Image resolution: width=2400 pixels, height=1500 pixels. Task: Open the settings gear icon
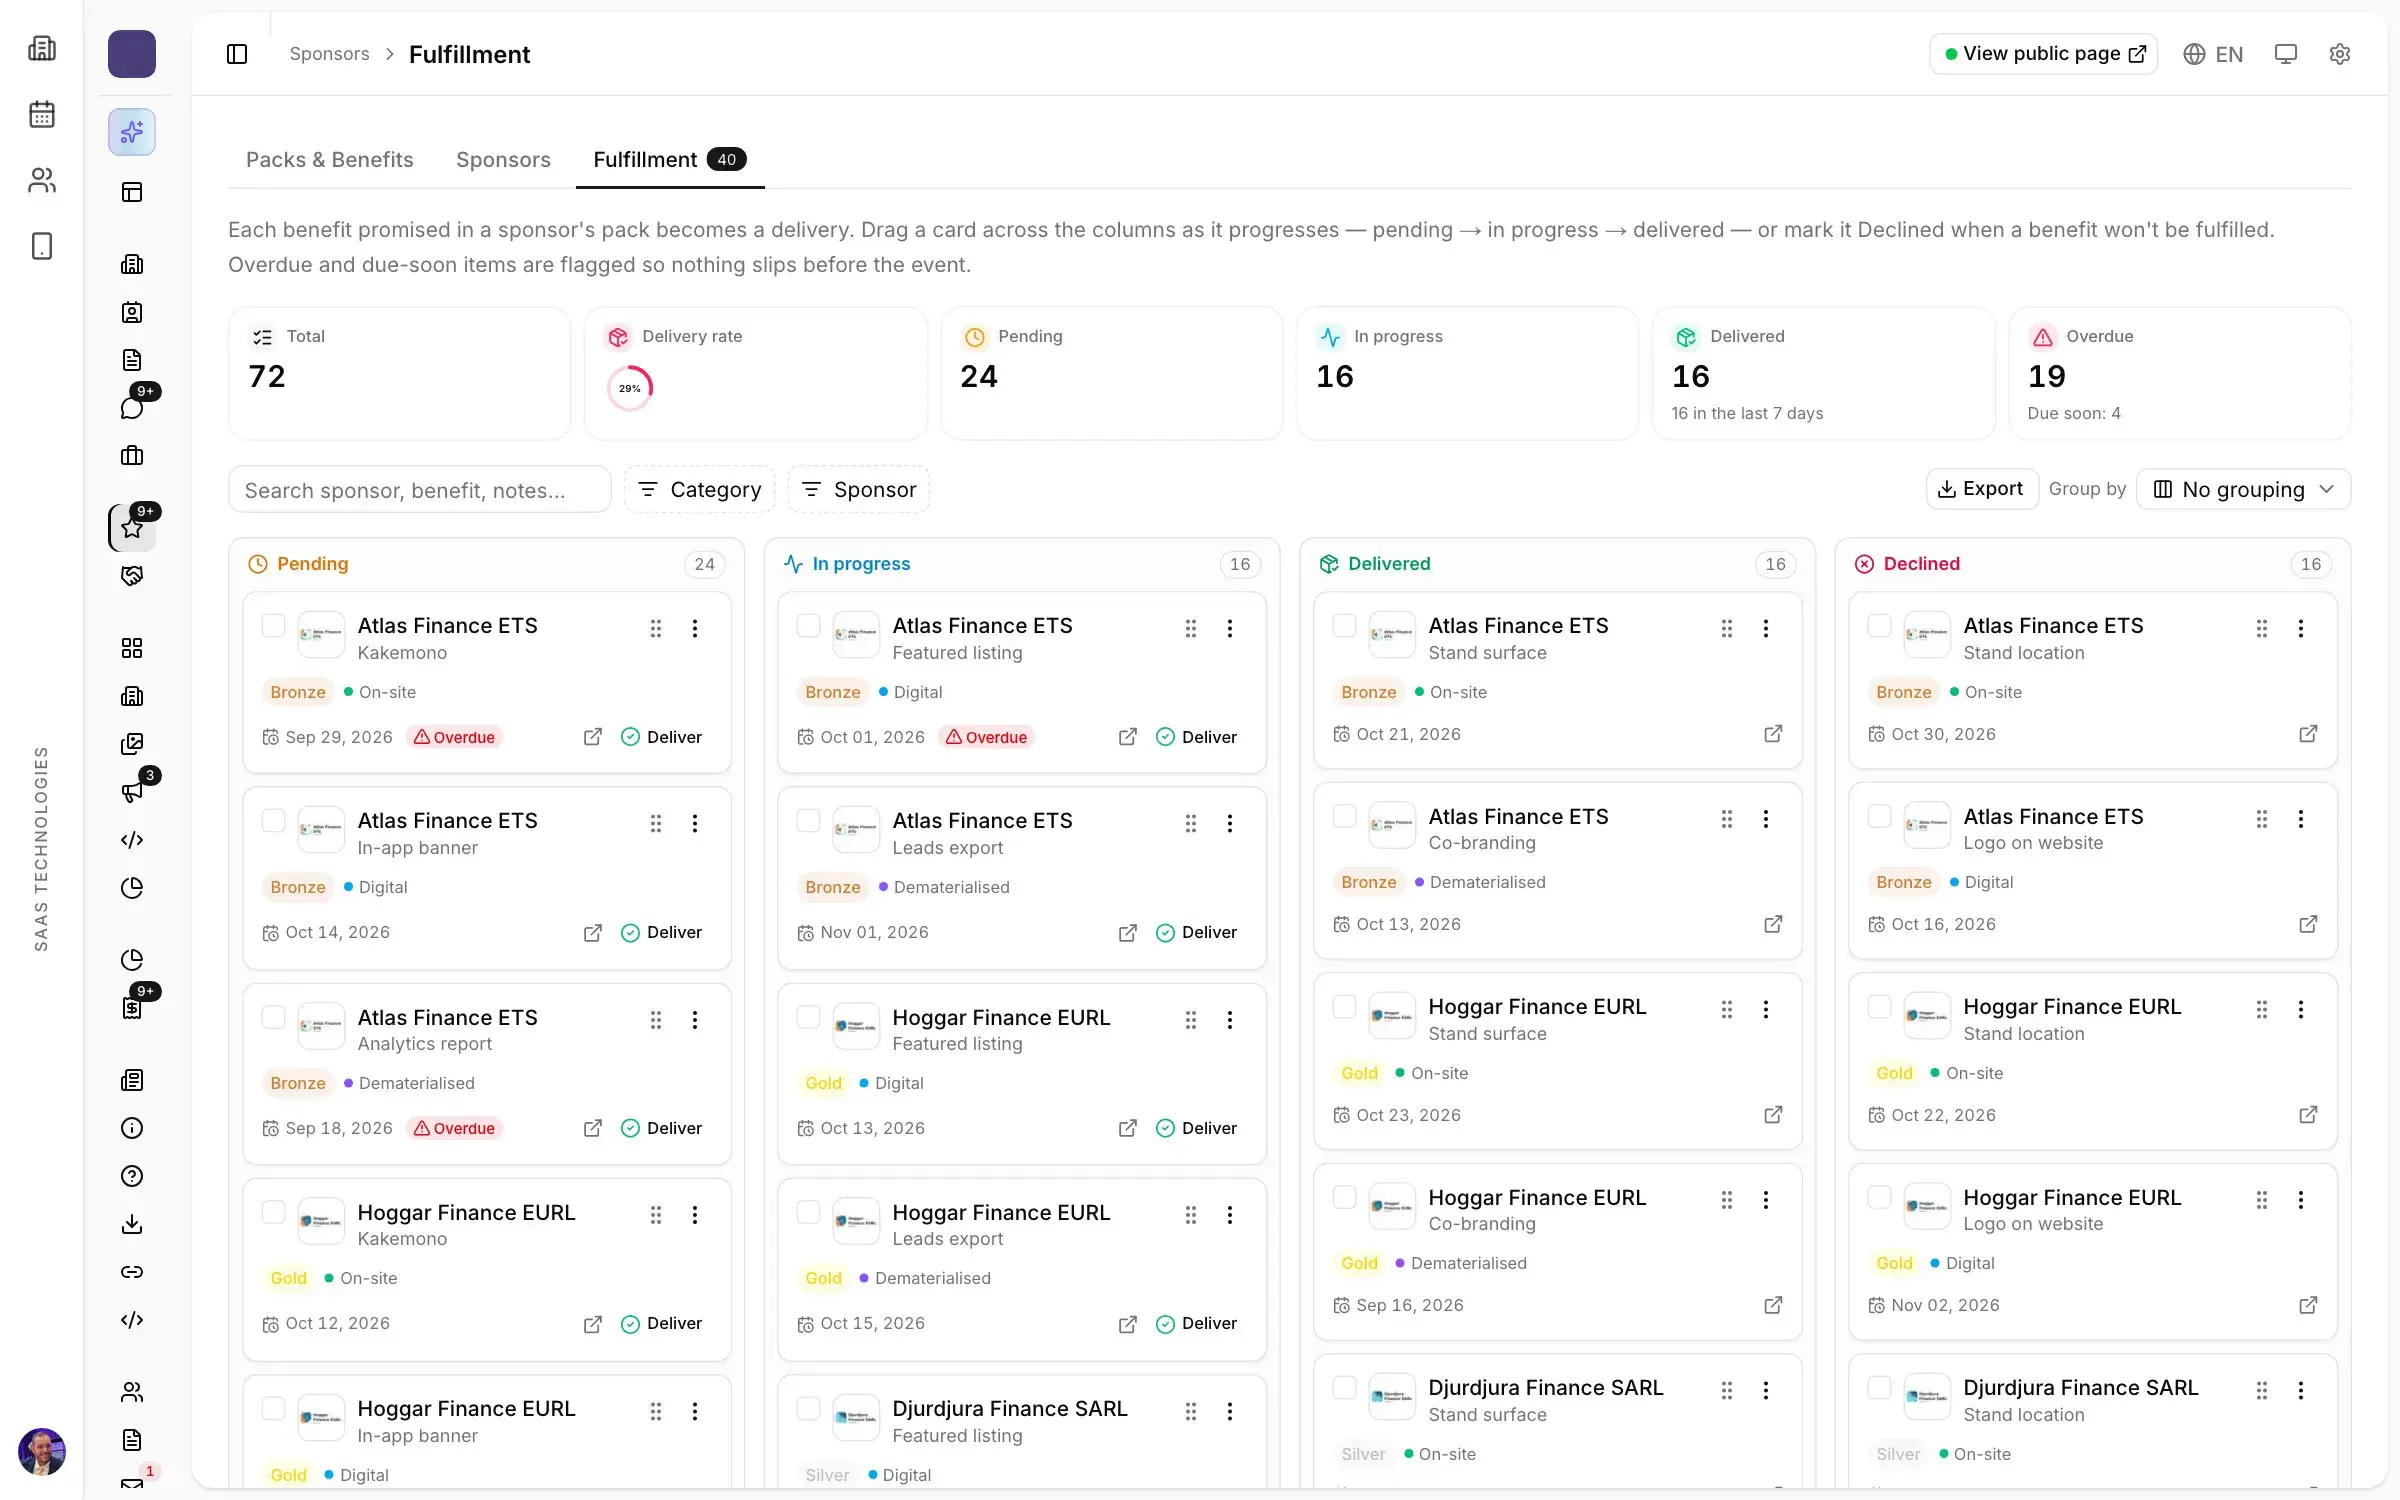point(2339,54)
